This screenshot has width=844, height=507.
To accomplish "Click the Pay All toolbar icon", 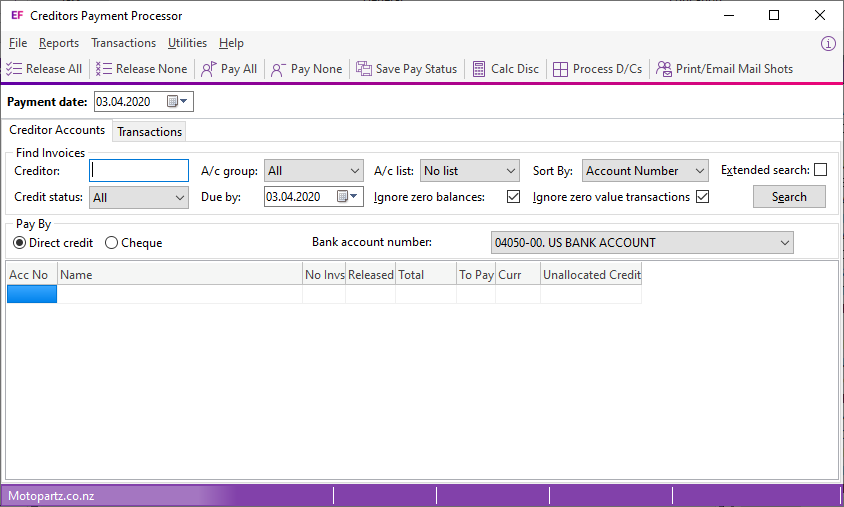I will pos(208,69).
